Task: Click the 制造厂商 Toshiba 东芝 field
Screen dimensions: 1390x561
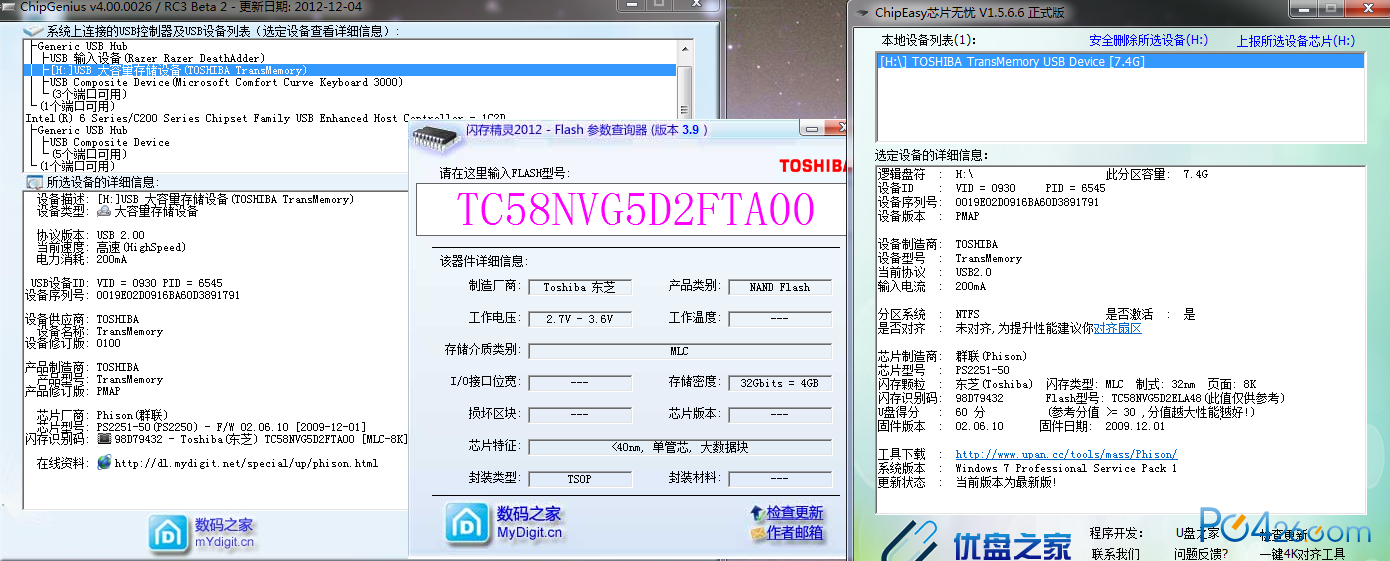Action: point(580,287)
